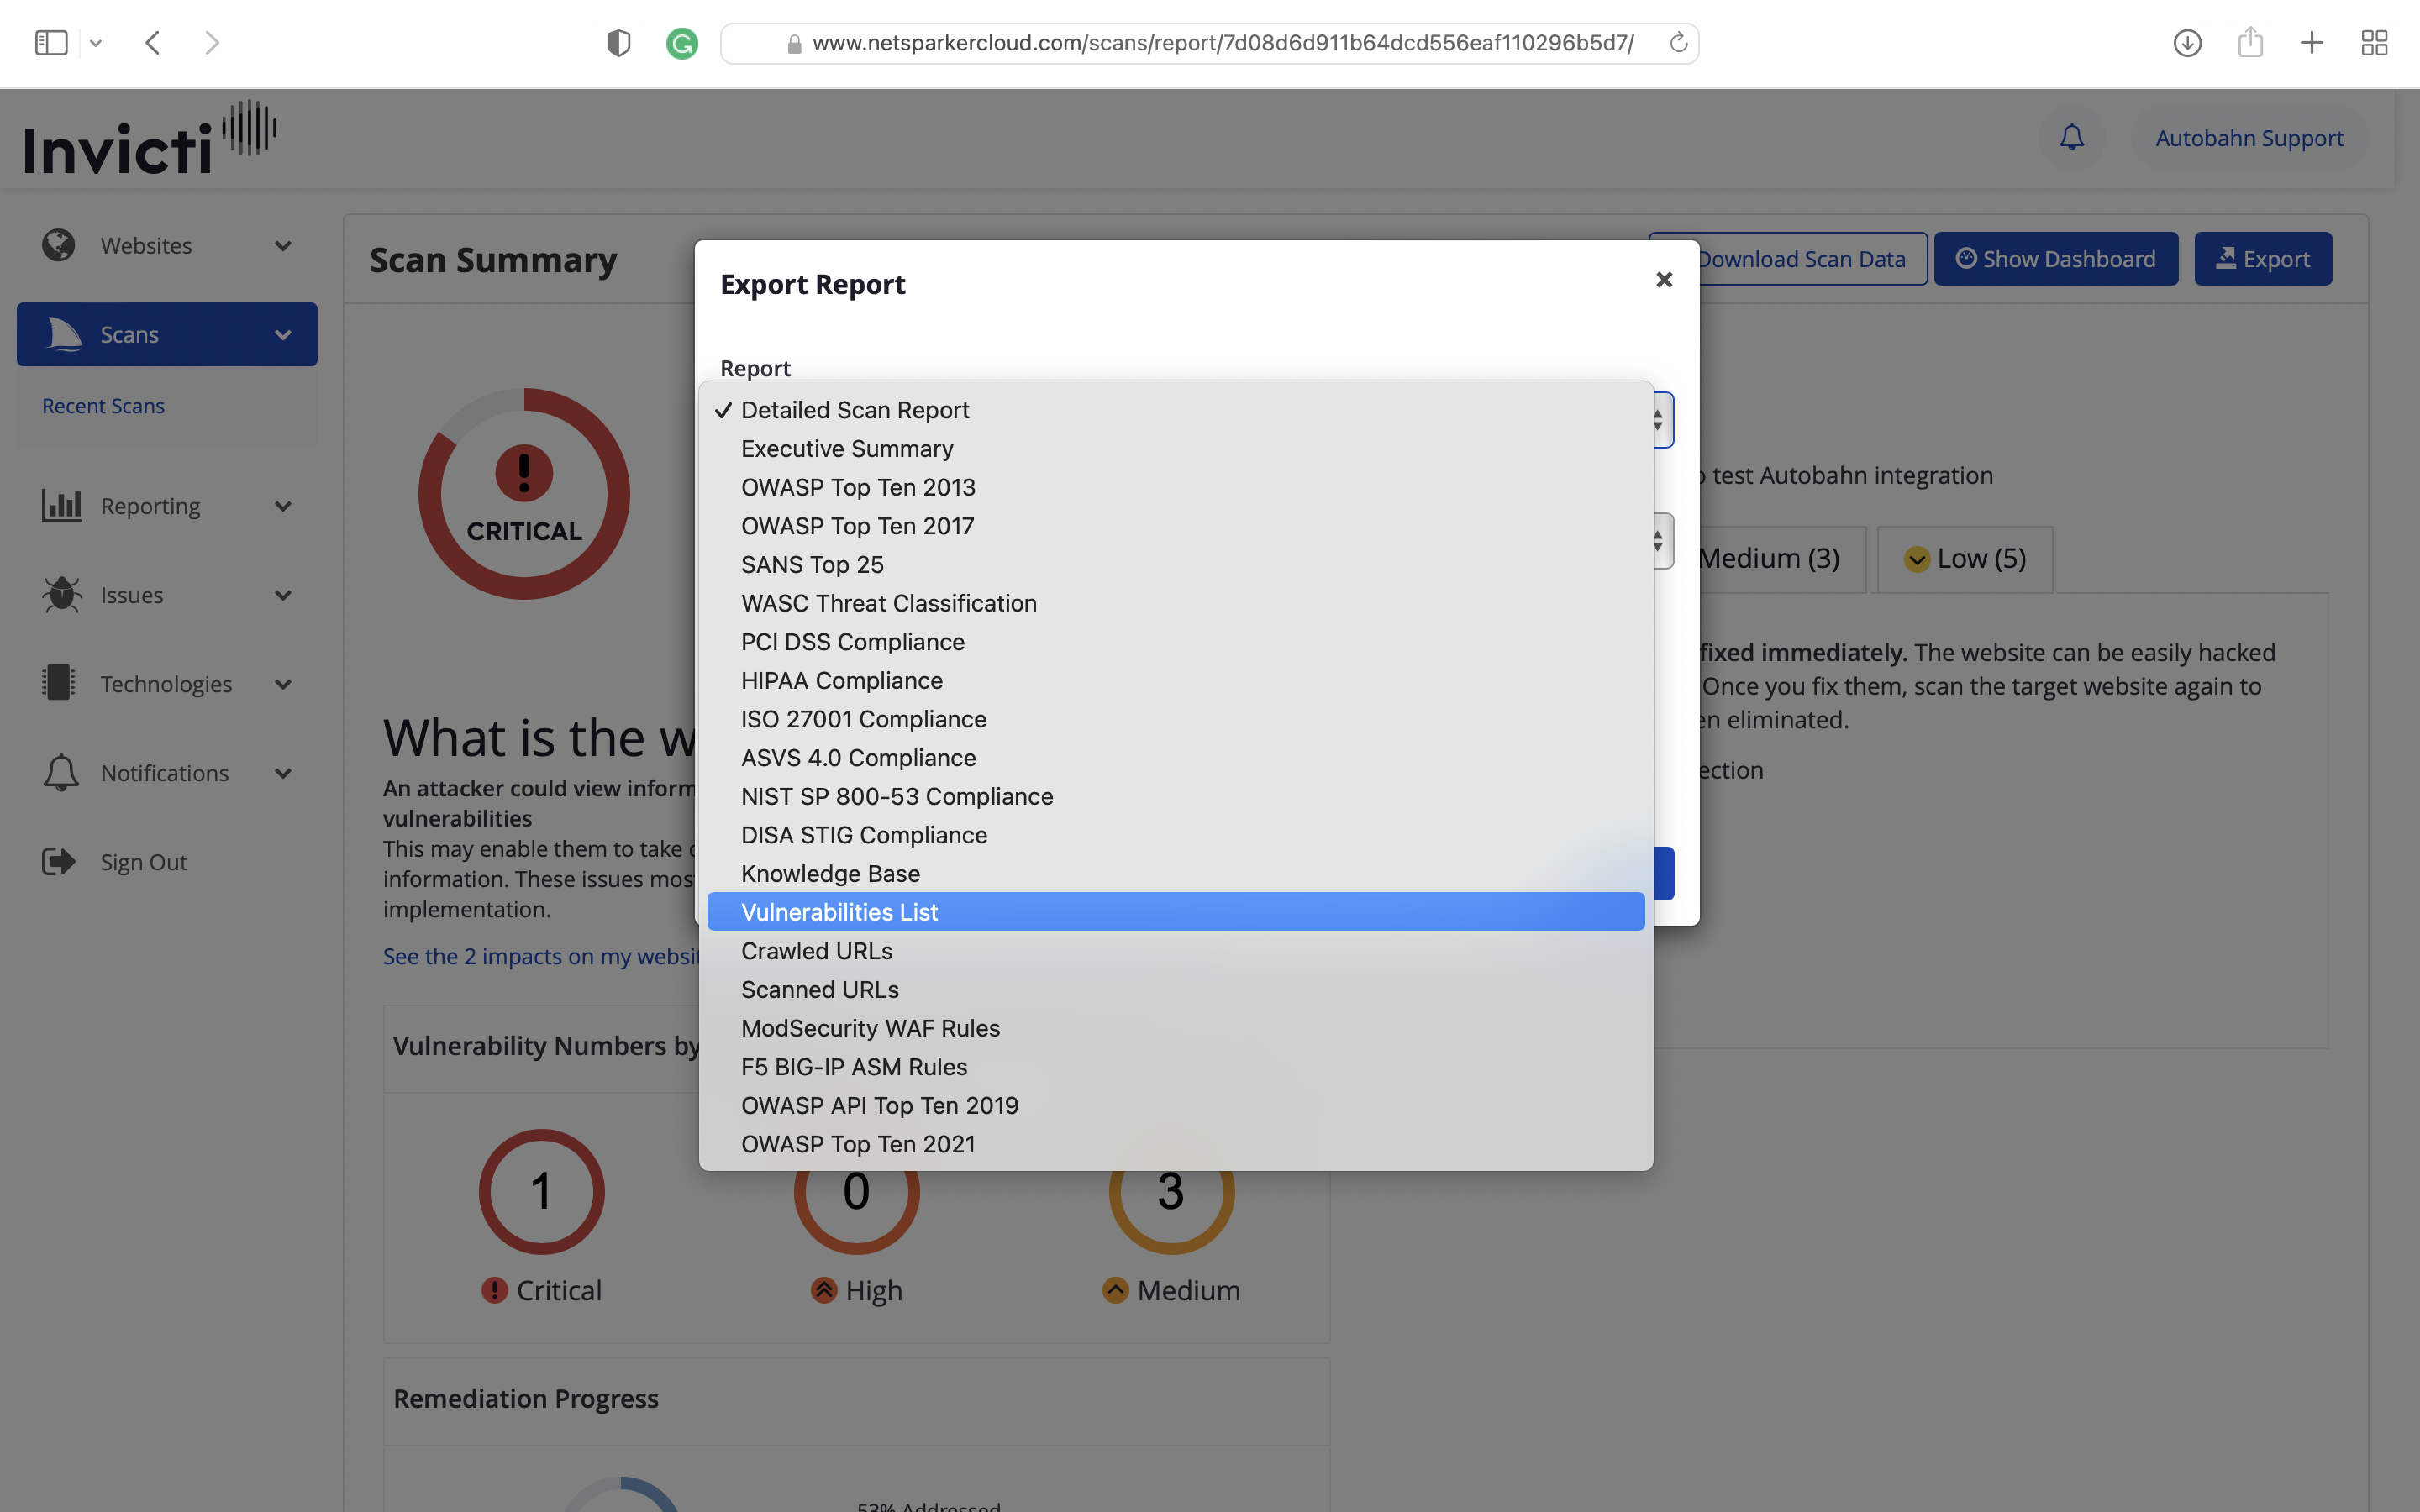Choose OWASP Top Ten 2017
This screenshot has width=2420, height=1512.
click(1176, 526)
